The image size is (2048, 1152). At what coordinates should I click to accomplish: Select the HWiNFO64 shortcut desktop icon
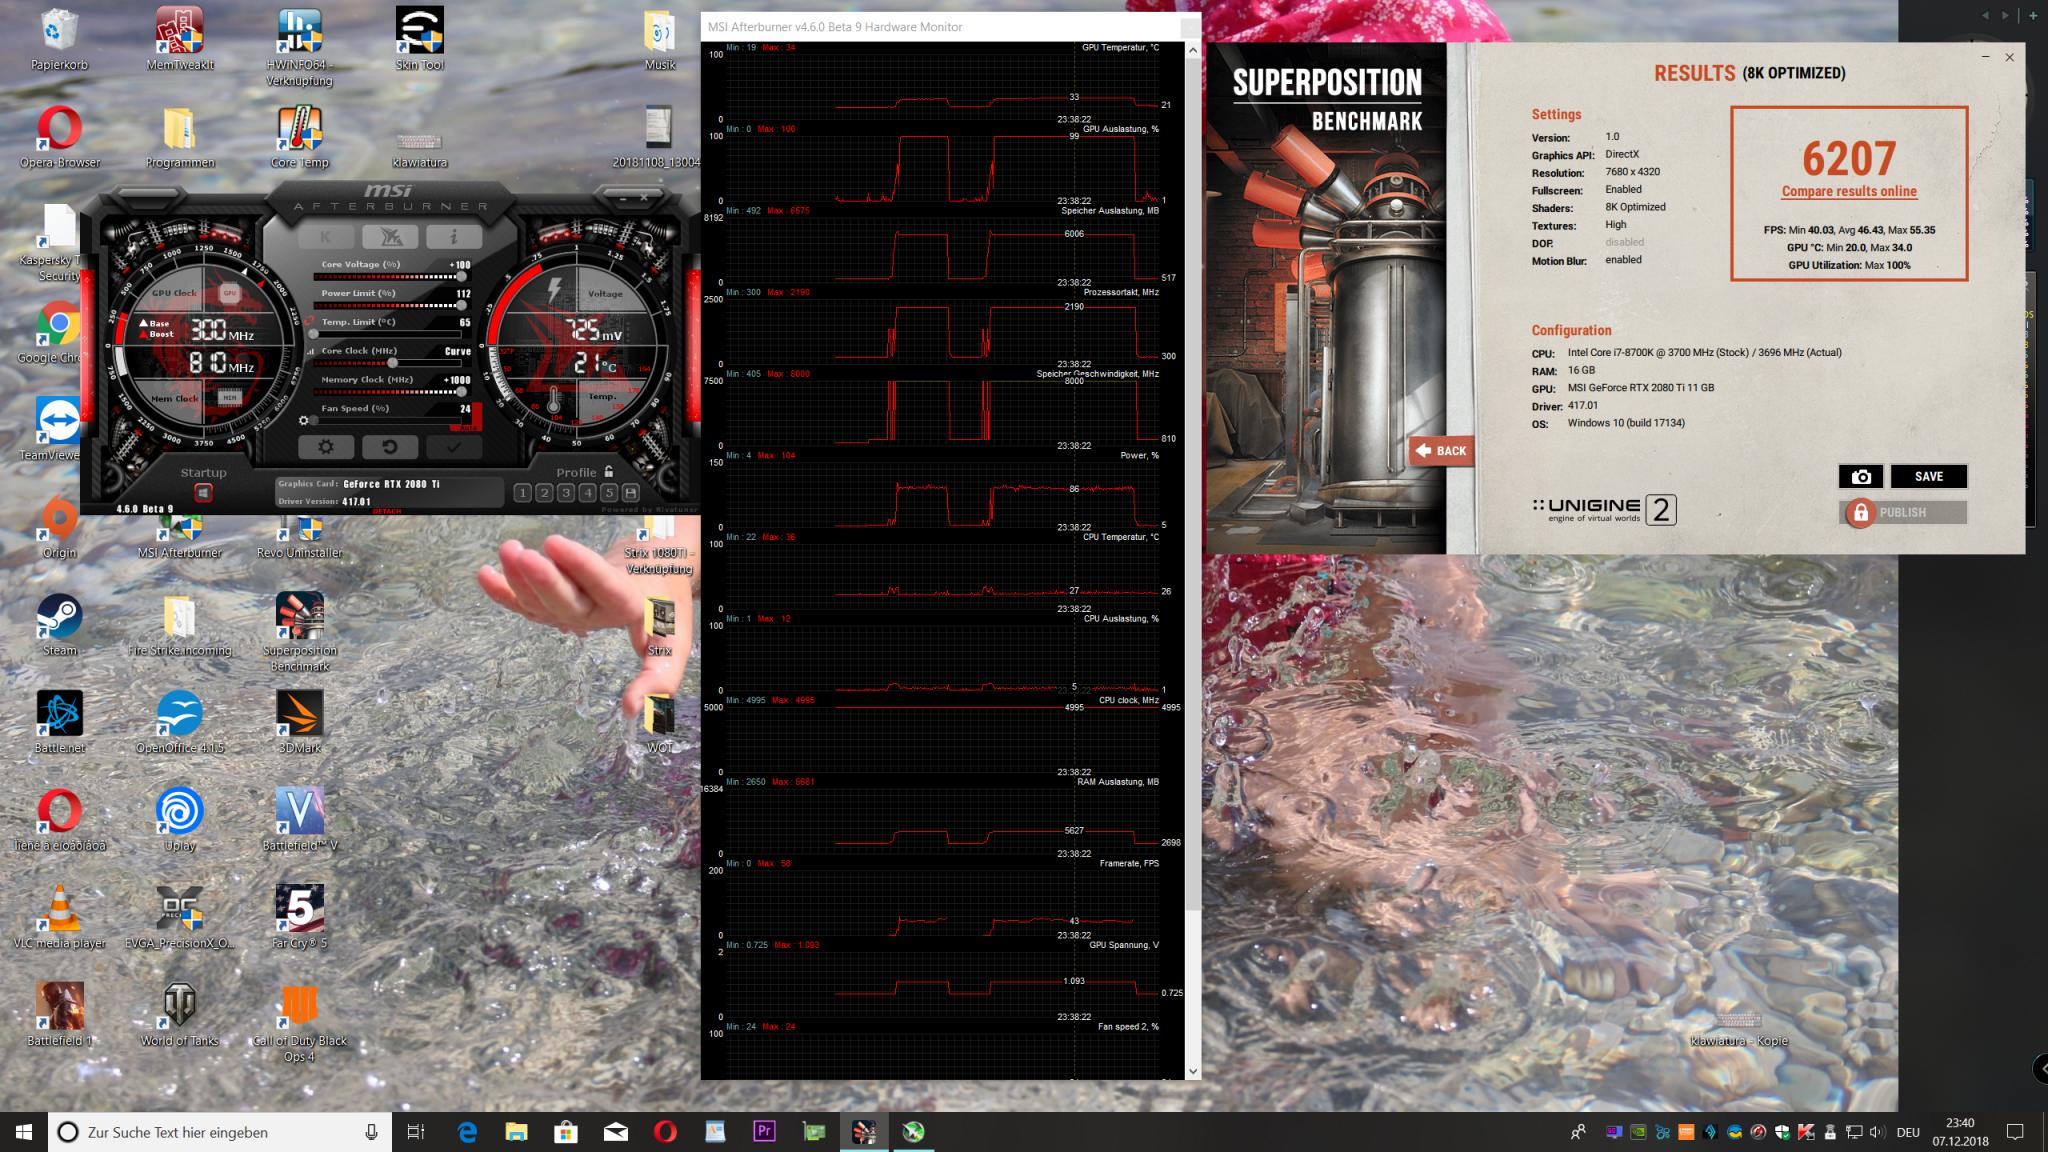300,48
